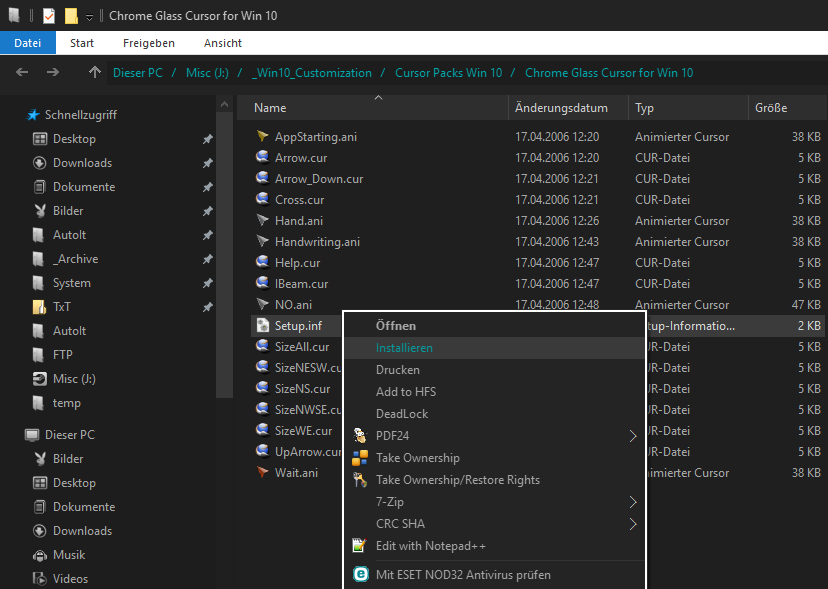Viewport: 828px width, 589px height.
Task: Click the ESET NOD32 antivirus icon
Action: click(360, 575)
